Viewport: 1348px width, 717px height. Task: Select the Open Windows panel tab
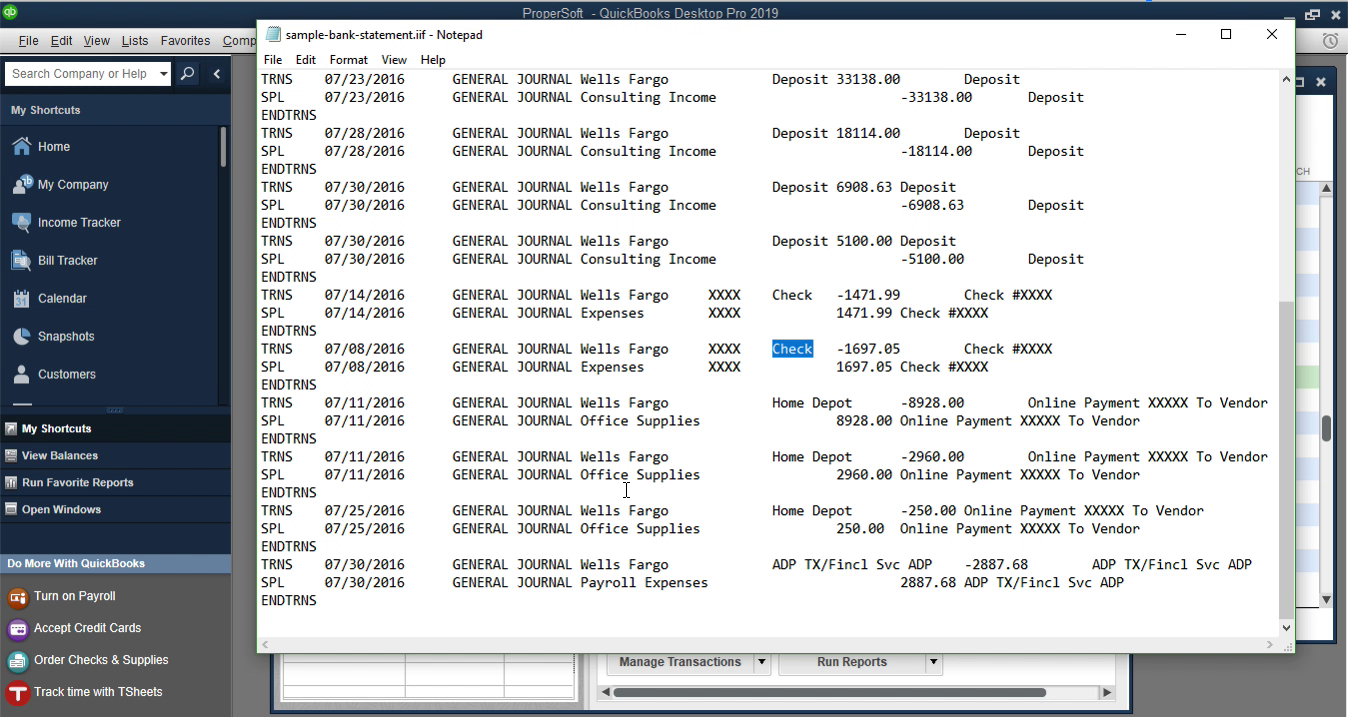coord(115,509)
